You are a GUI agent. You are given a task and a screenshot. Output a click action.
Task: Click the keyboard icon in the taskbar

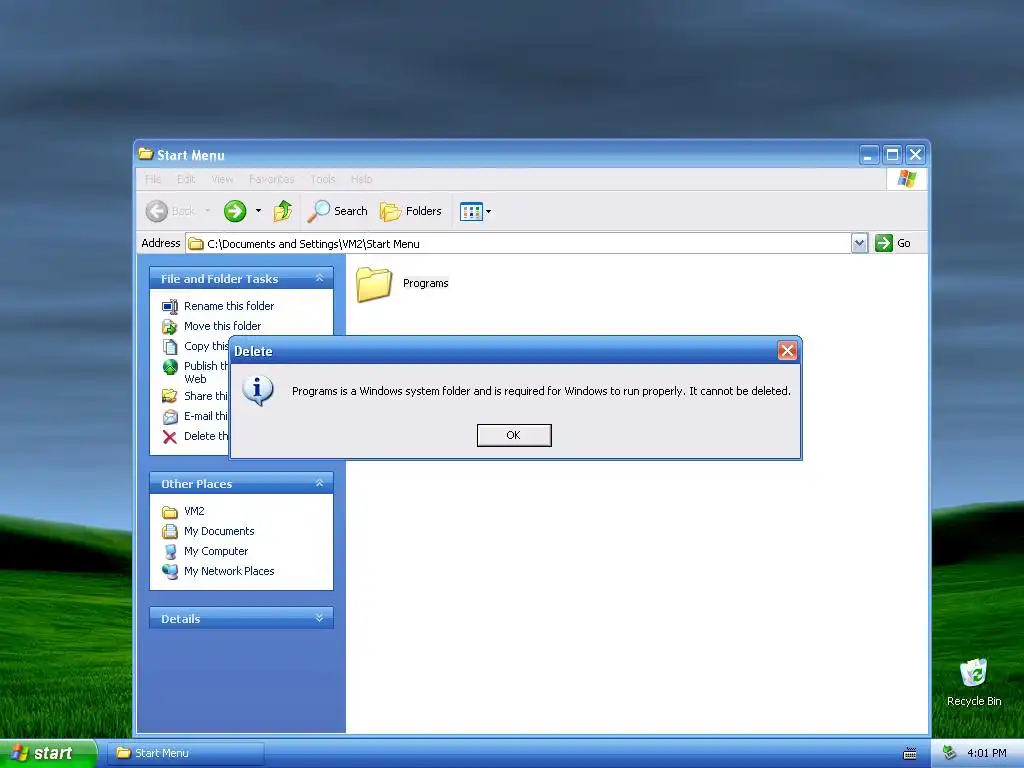click(x=910, y=754)
